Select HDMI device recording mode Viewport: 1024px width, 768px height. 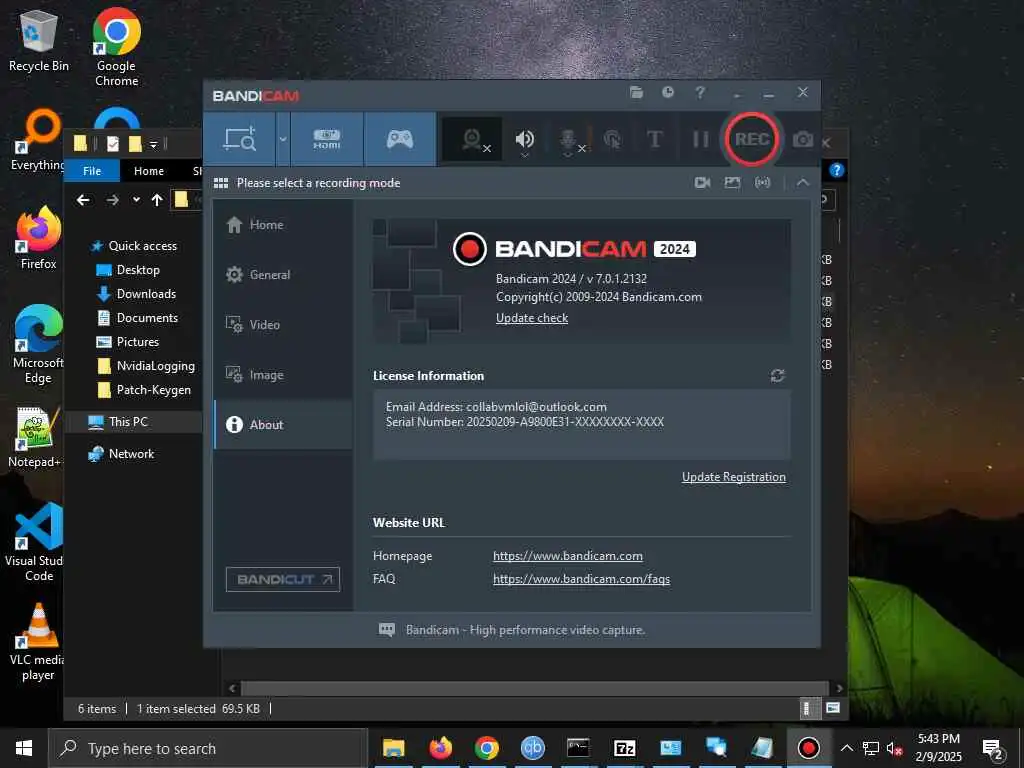coord(327,139)
